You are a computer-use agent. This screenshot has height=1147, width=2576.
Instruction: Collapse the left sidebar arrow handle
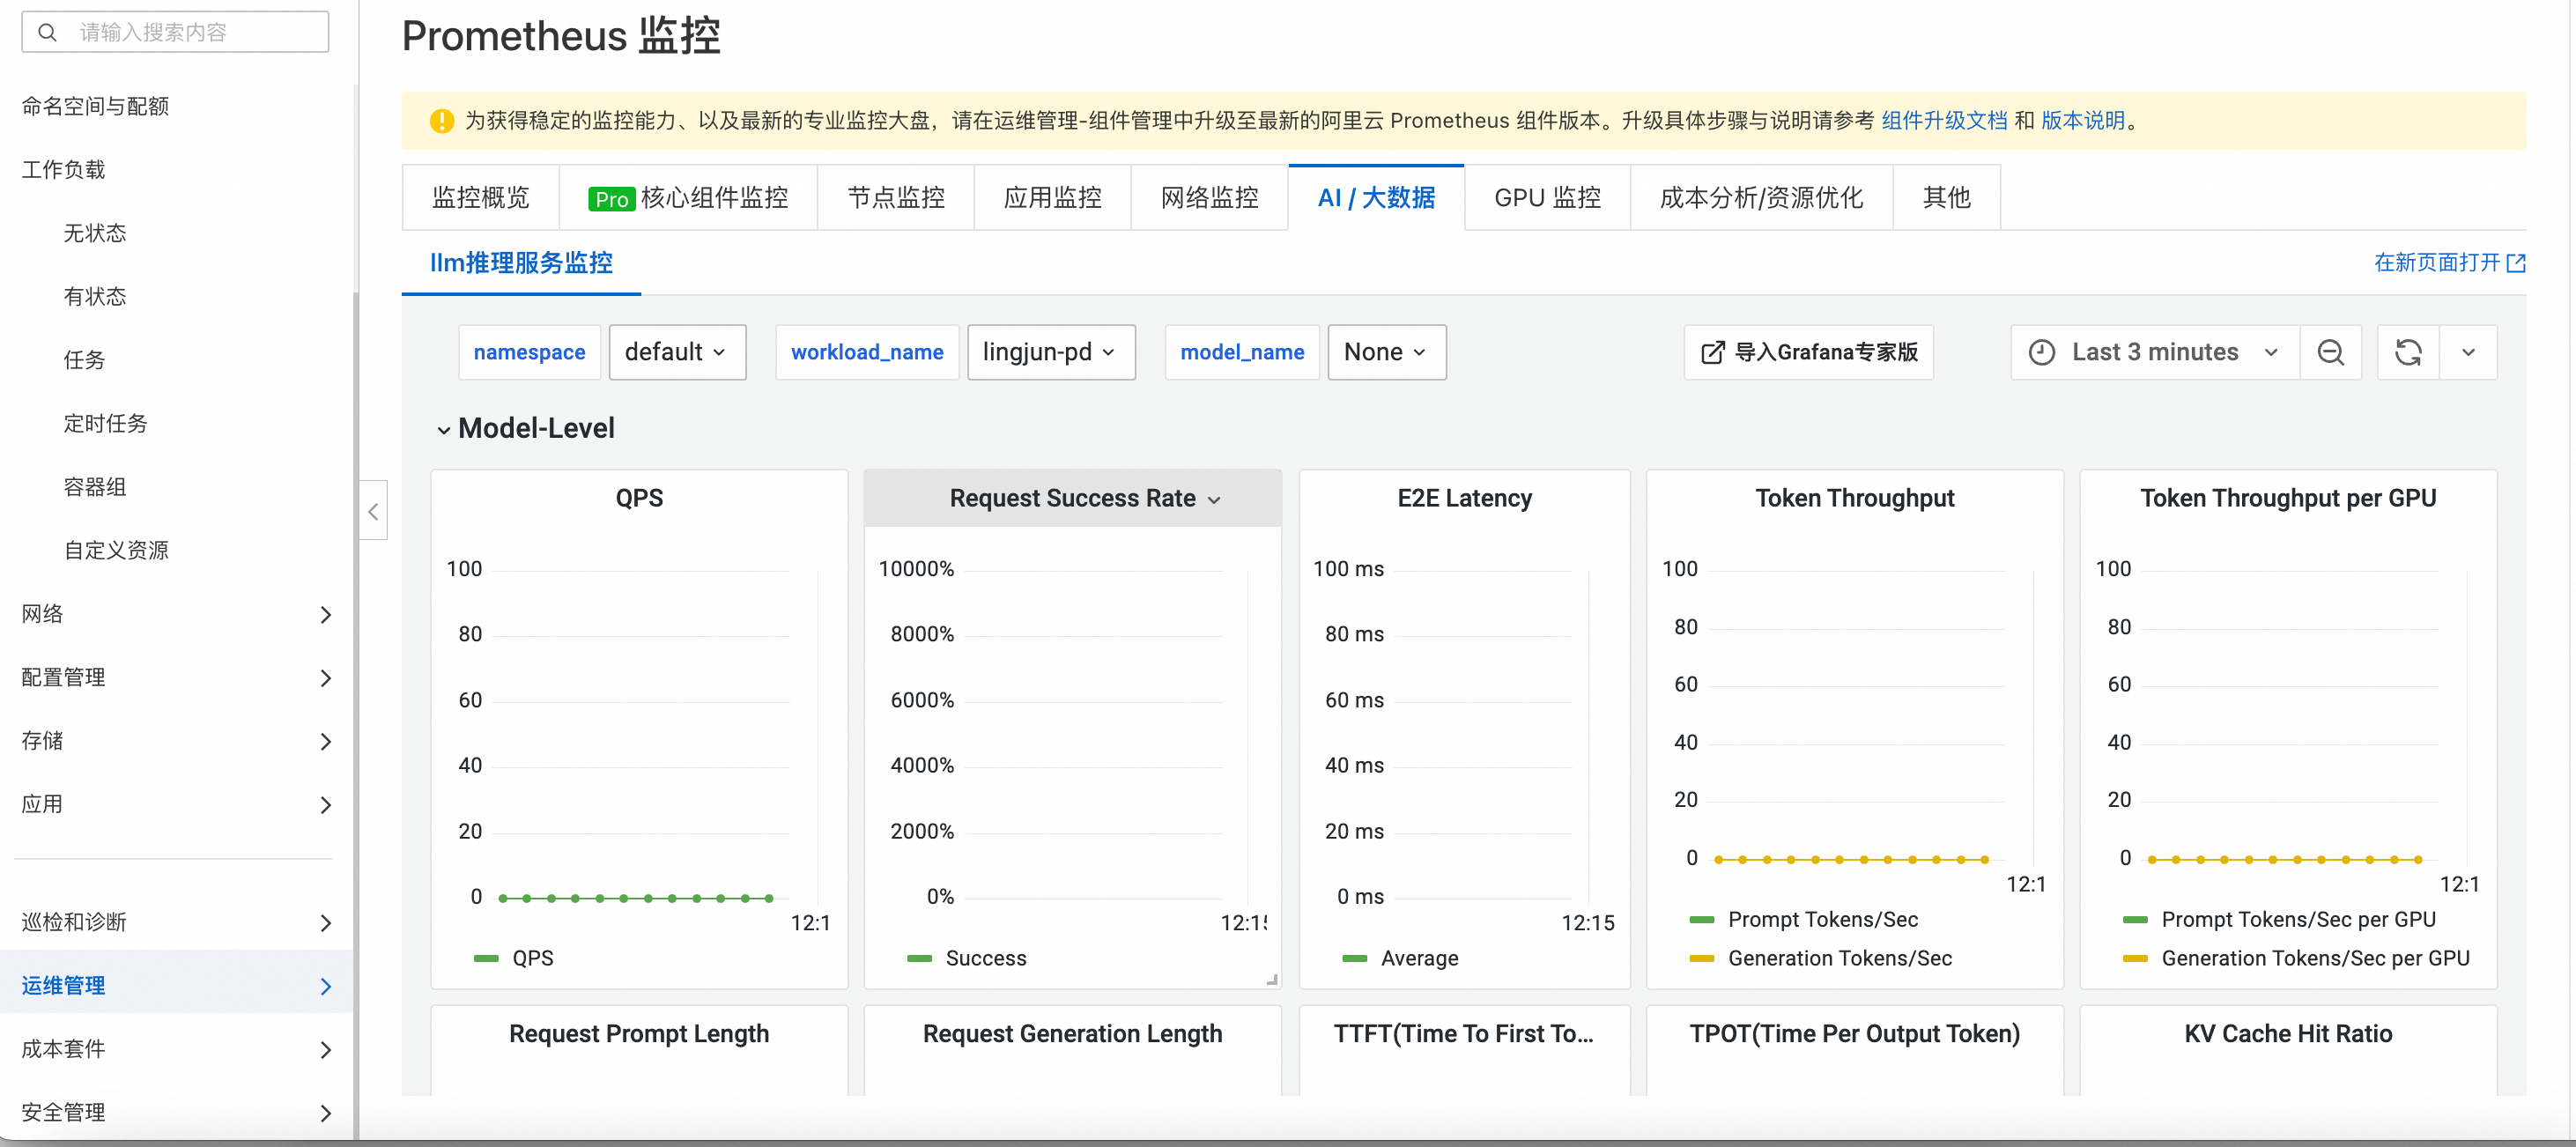(373, 512)
